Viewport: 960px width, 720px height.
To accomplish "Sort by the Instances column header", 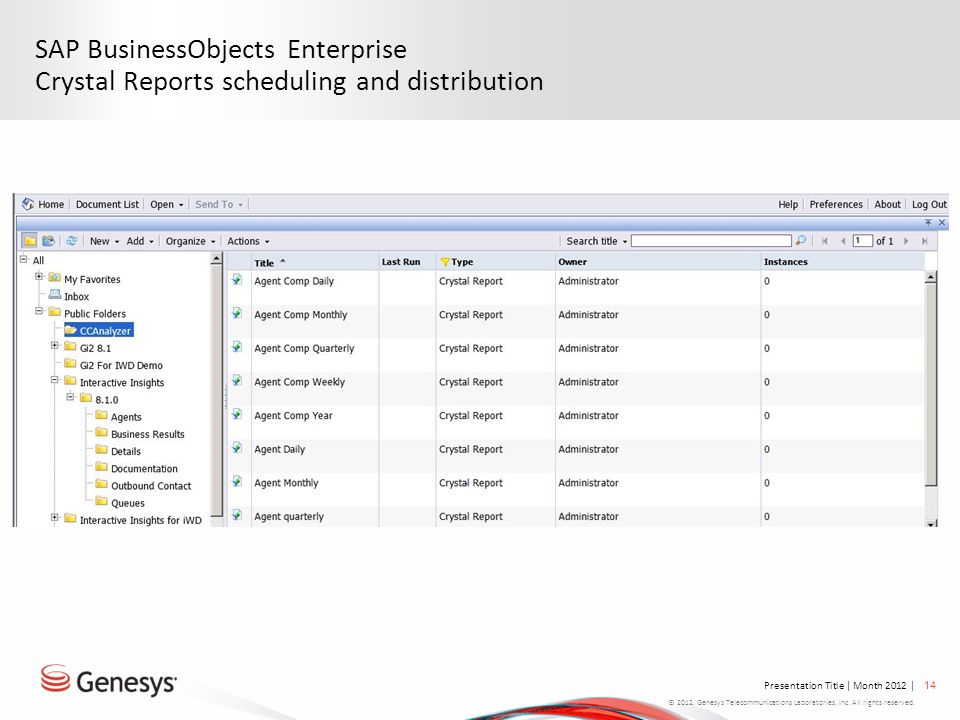I will pyautogui.click(x=786, y=262).
